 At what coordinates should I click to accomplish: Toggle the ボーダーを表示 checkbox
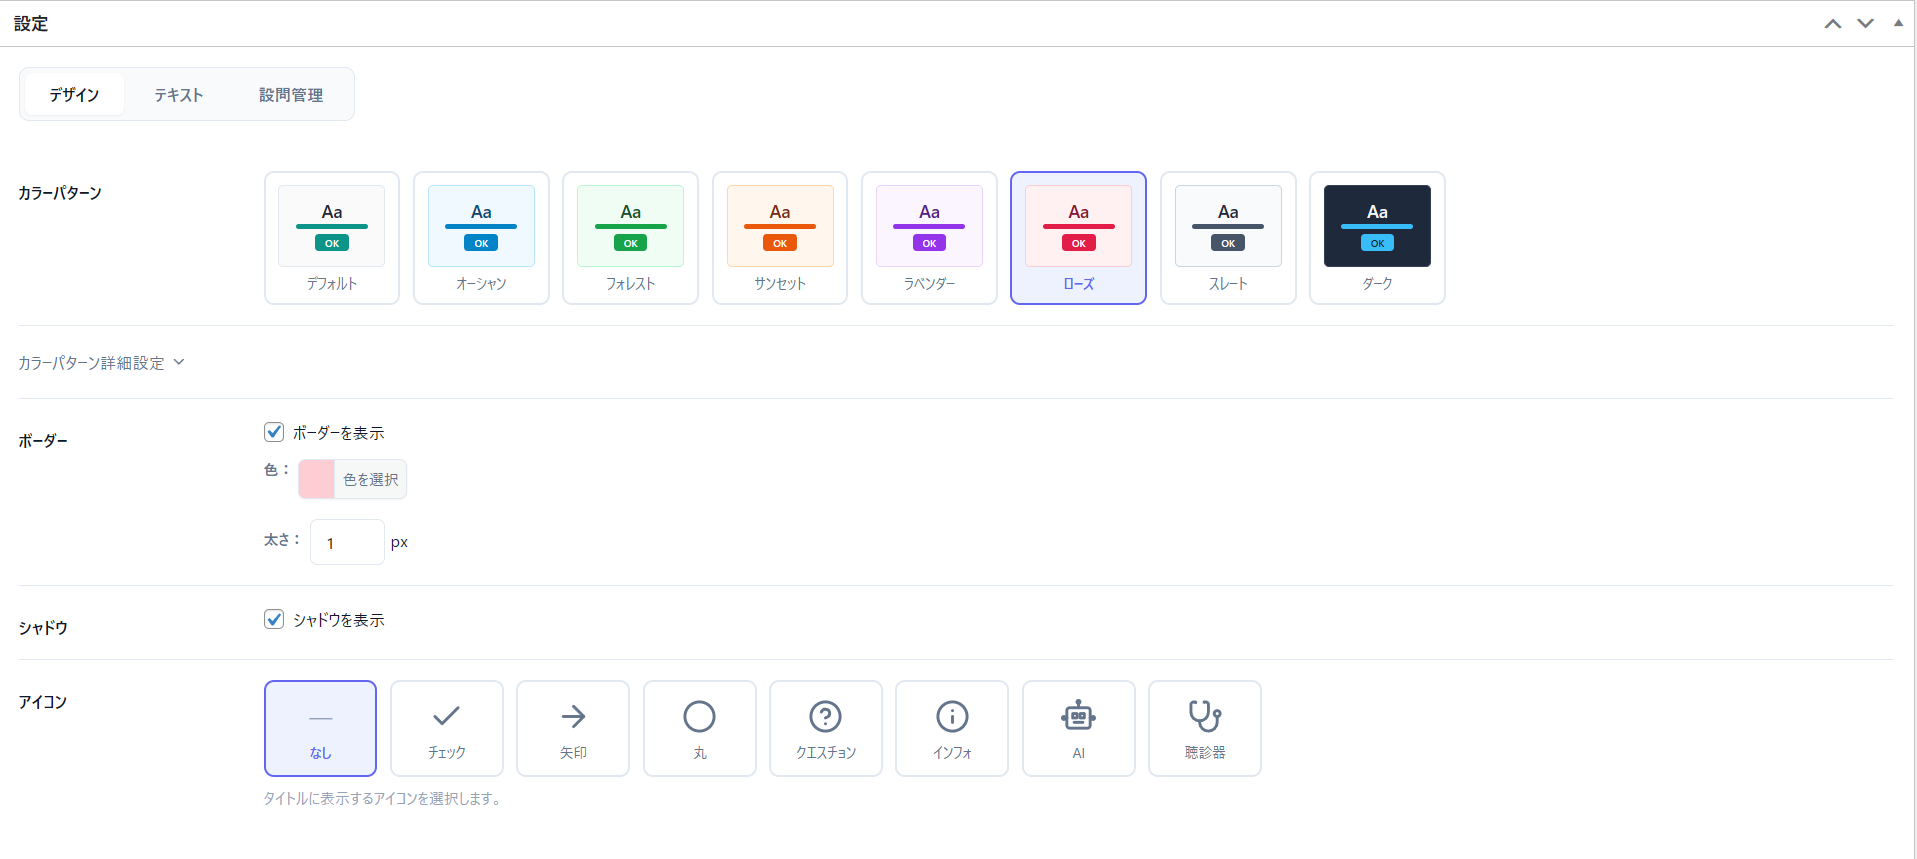coord(274,432)
